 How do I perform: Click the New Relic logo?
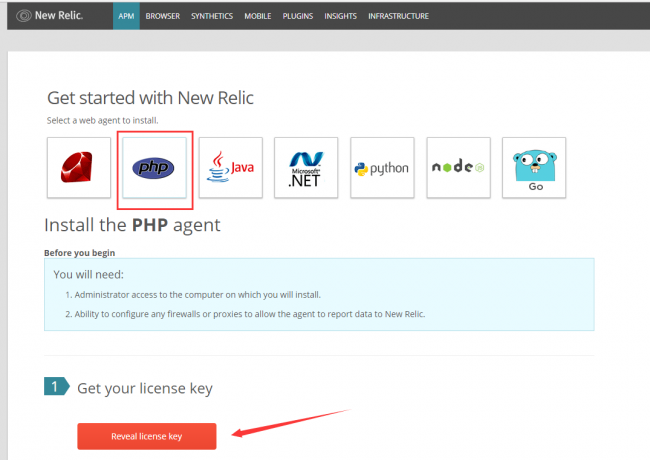point(50,16)
